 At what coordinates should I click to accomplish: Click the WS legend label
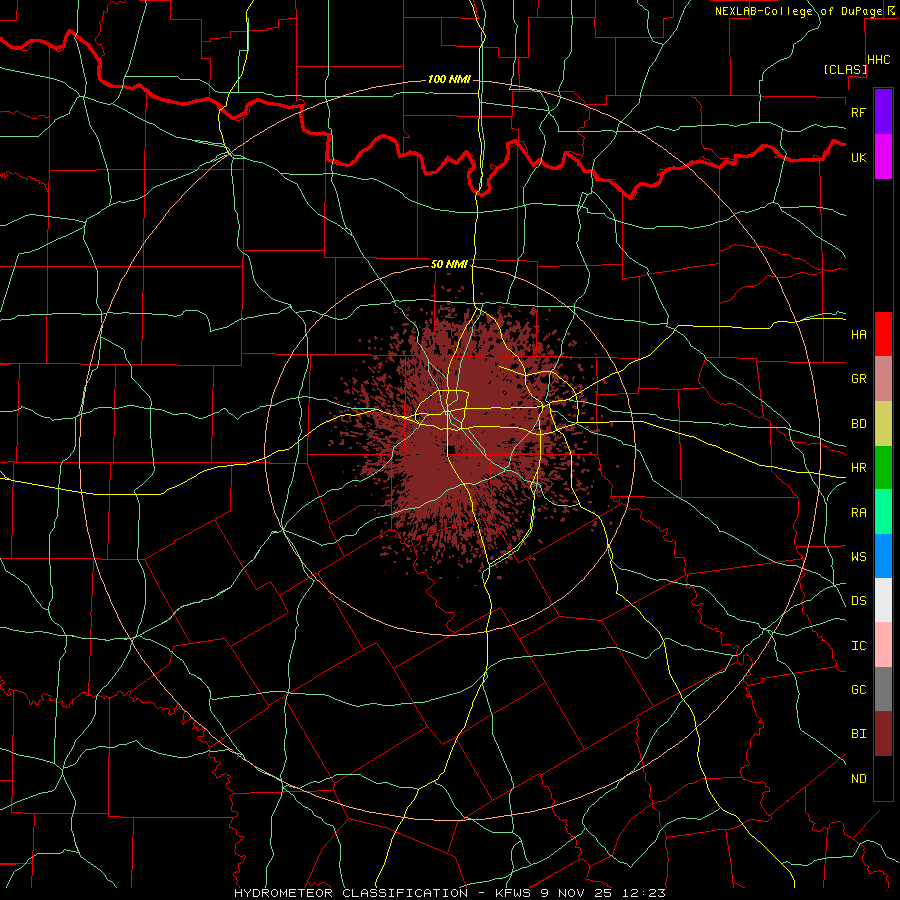click(x=859, y=556)
